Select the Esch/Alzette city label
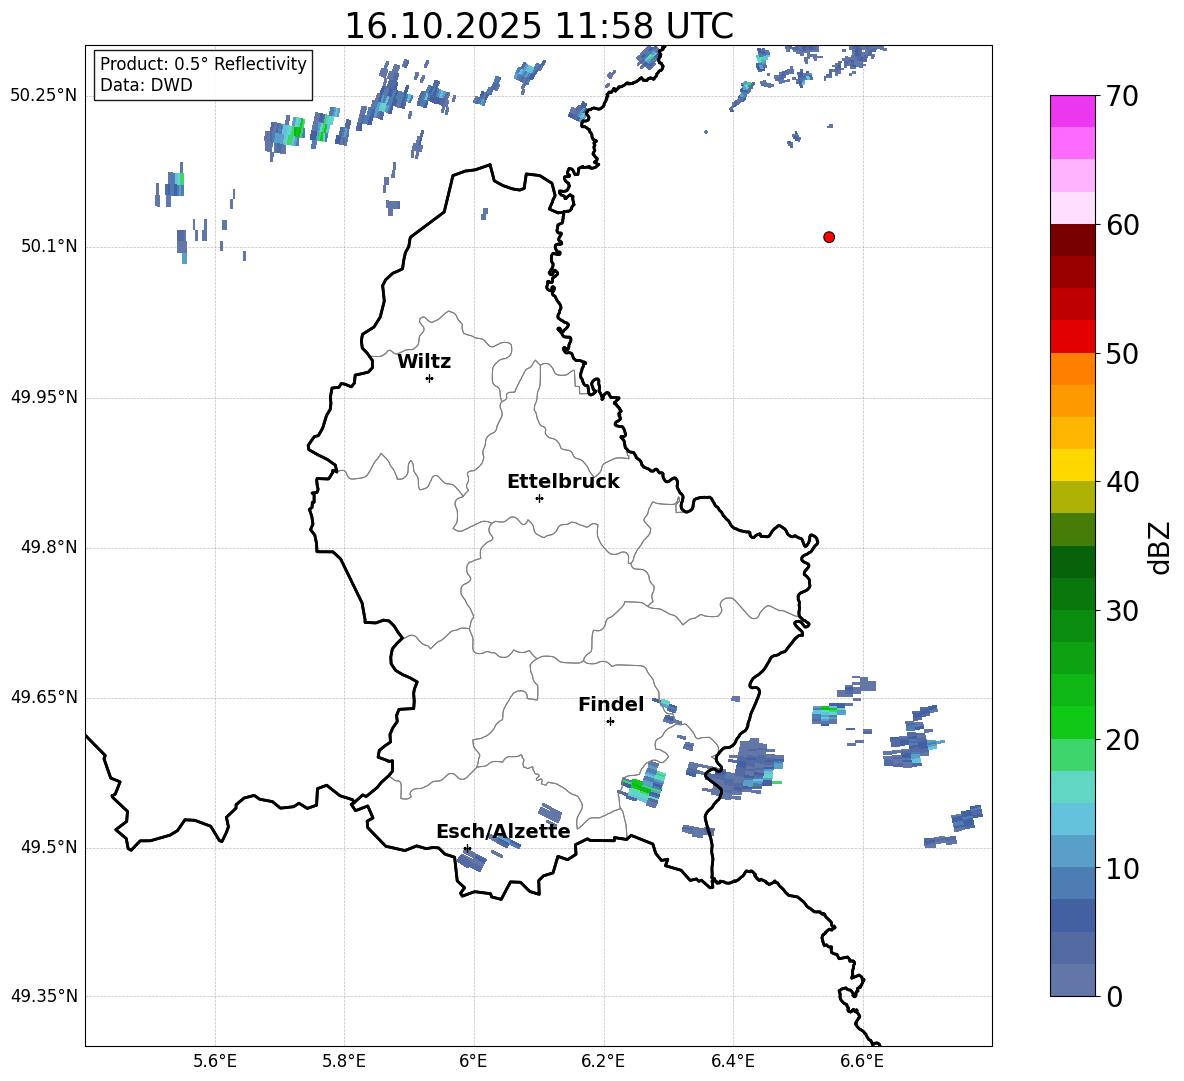The height and width of the screenshot is (1081, 1184). (x=503, y=832)
